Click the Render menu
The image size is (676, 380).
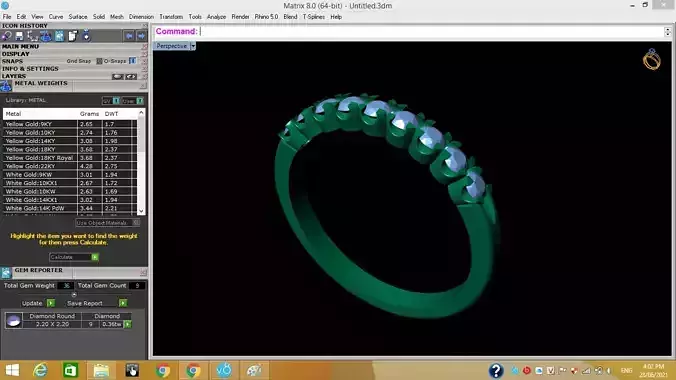[x=240, y=17]
